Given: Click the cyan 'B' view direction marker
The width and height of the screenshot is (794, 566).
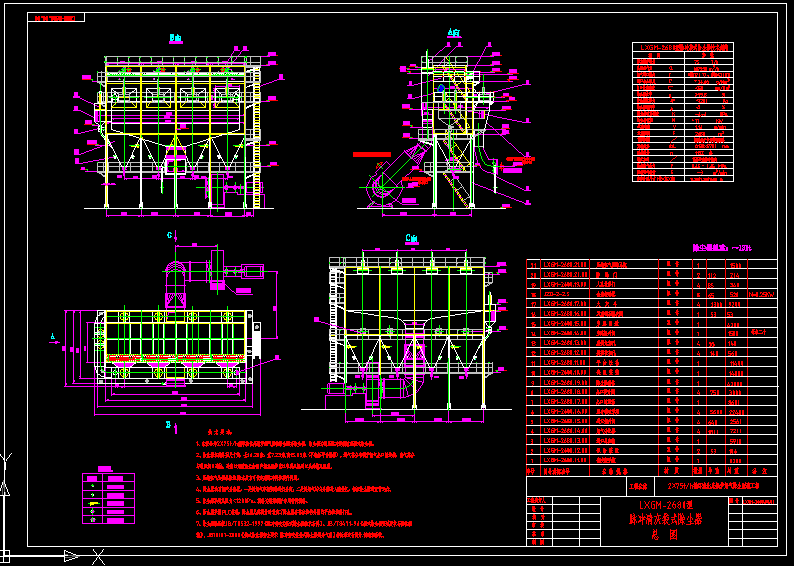Looking at the screenshot, I should tap(170, 426).
